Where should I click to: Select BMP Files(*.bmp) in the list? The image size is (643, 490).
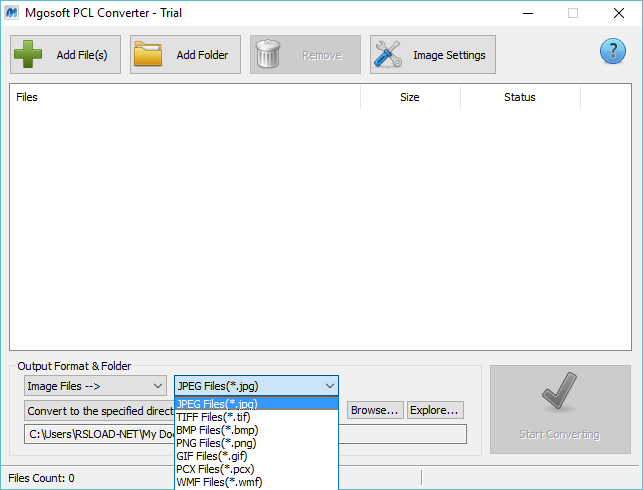click(x=256, y=430)
